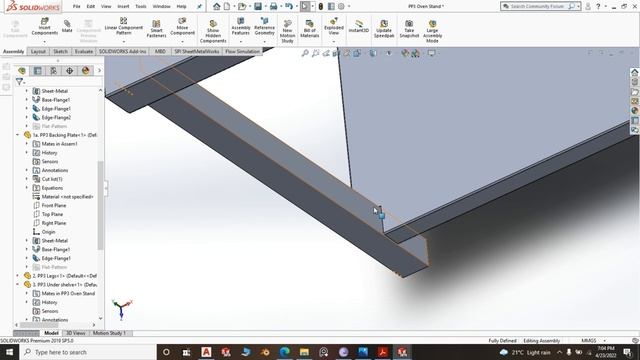Open the FeatureManager design tree tab

point(22,71)
